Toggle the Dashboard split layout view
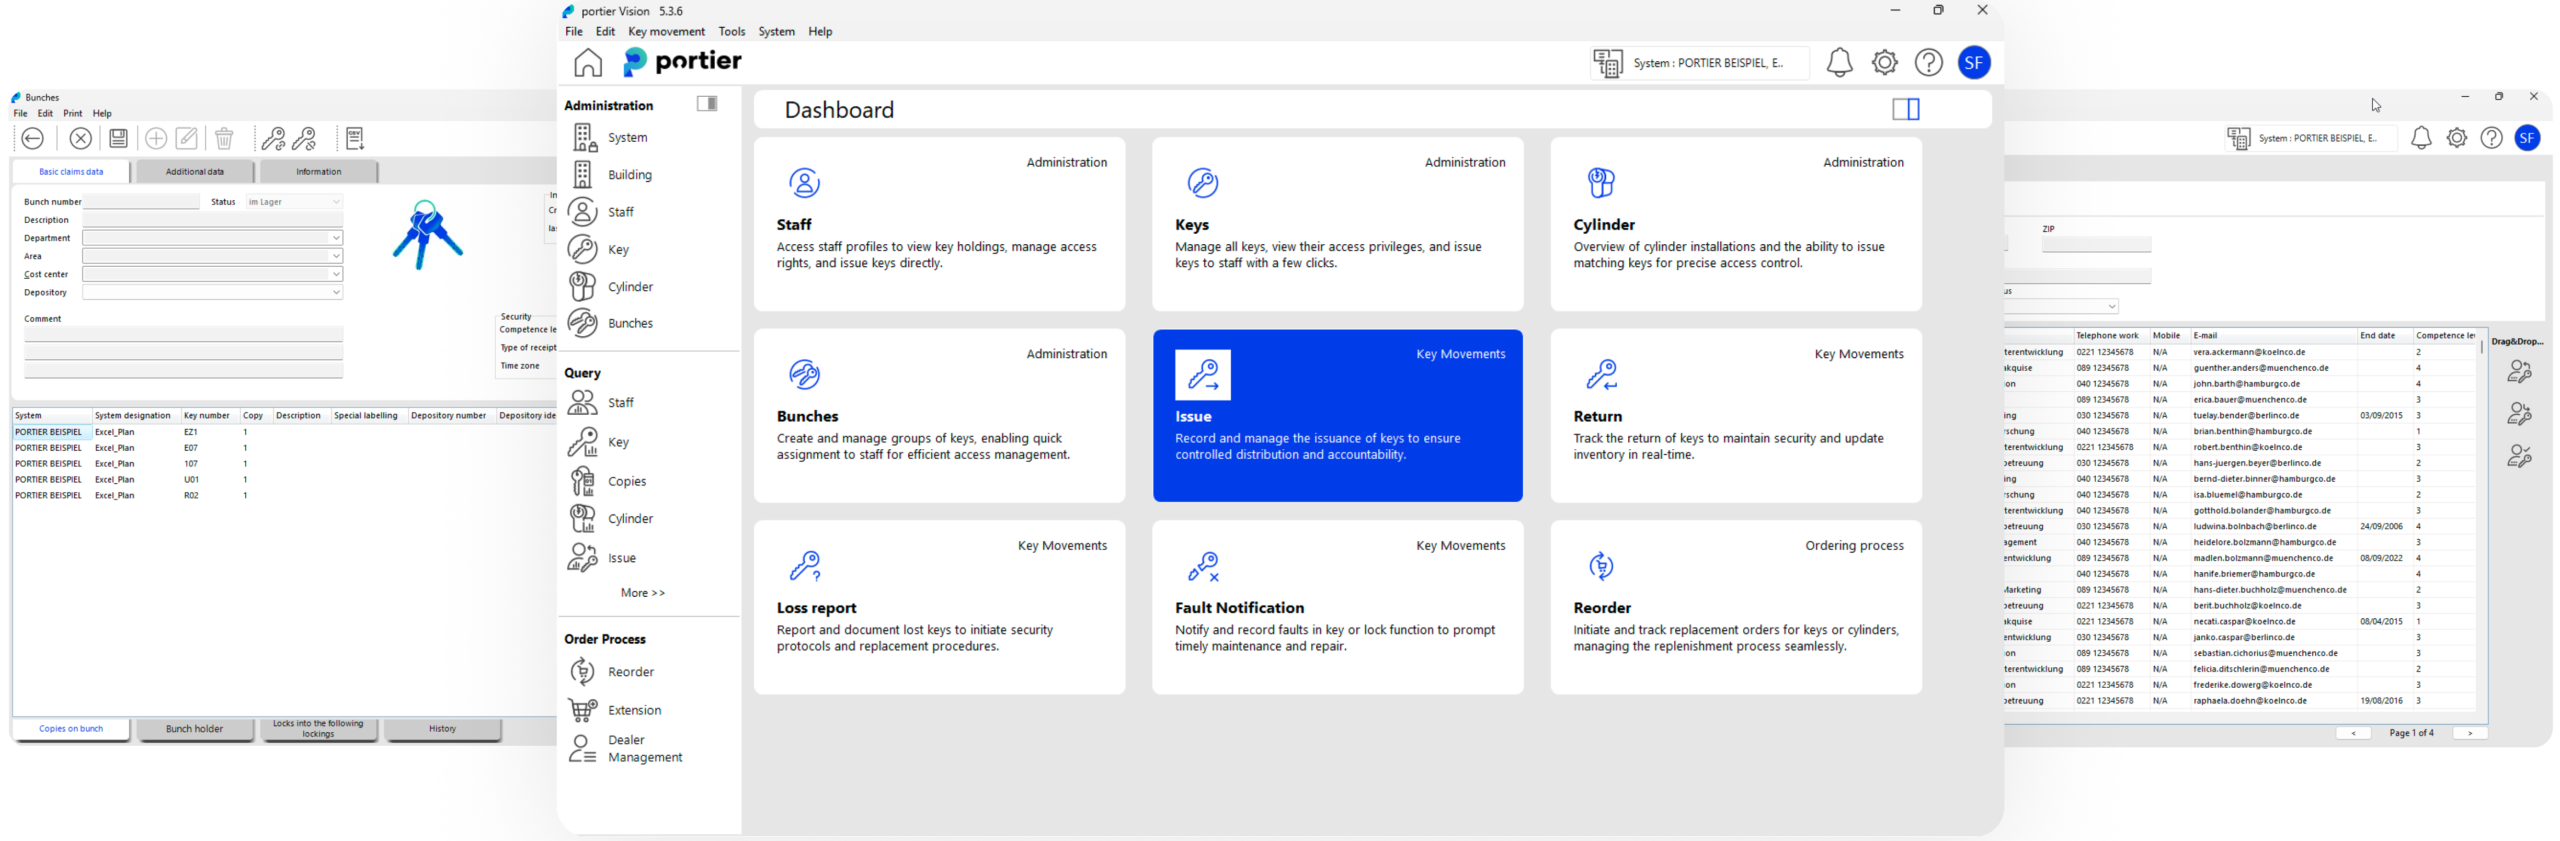The width and height of the screenshot is (2560, 841). [1906, 110]
